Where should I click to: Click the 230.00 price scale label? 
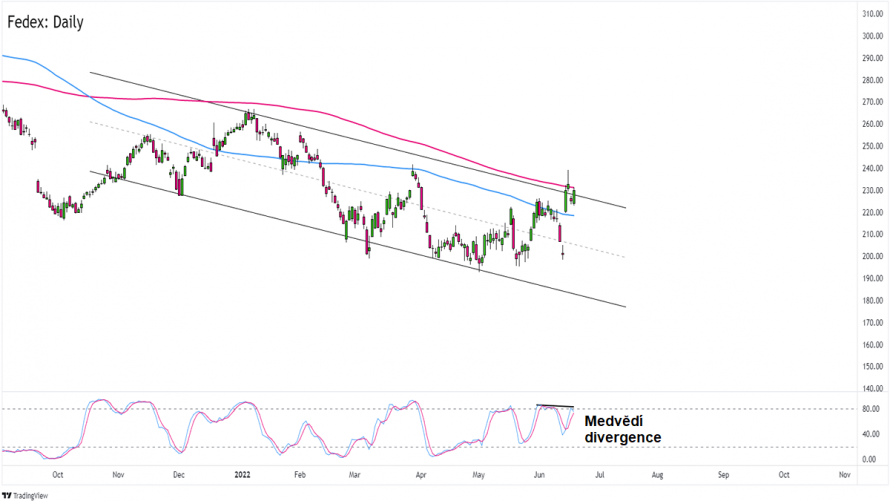coord(872,191)
